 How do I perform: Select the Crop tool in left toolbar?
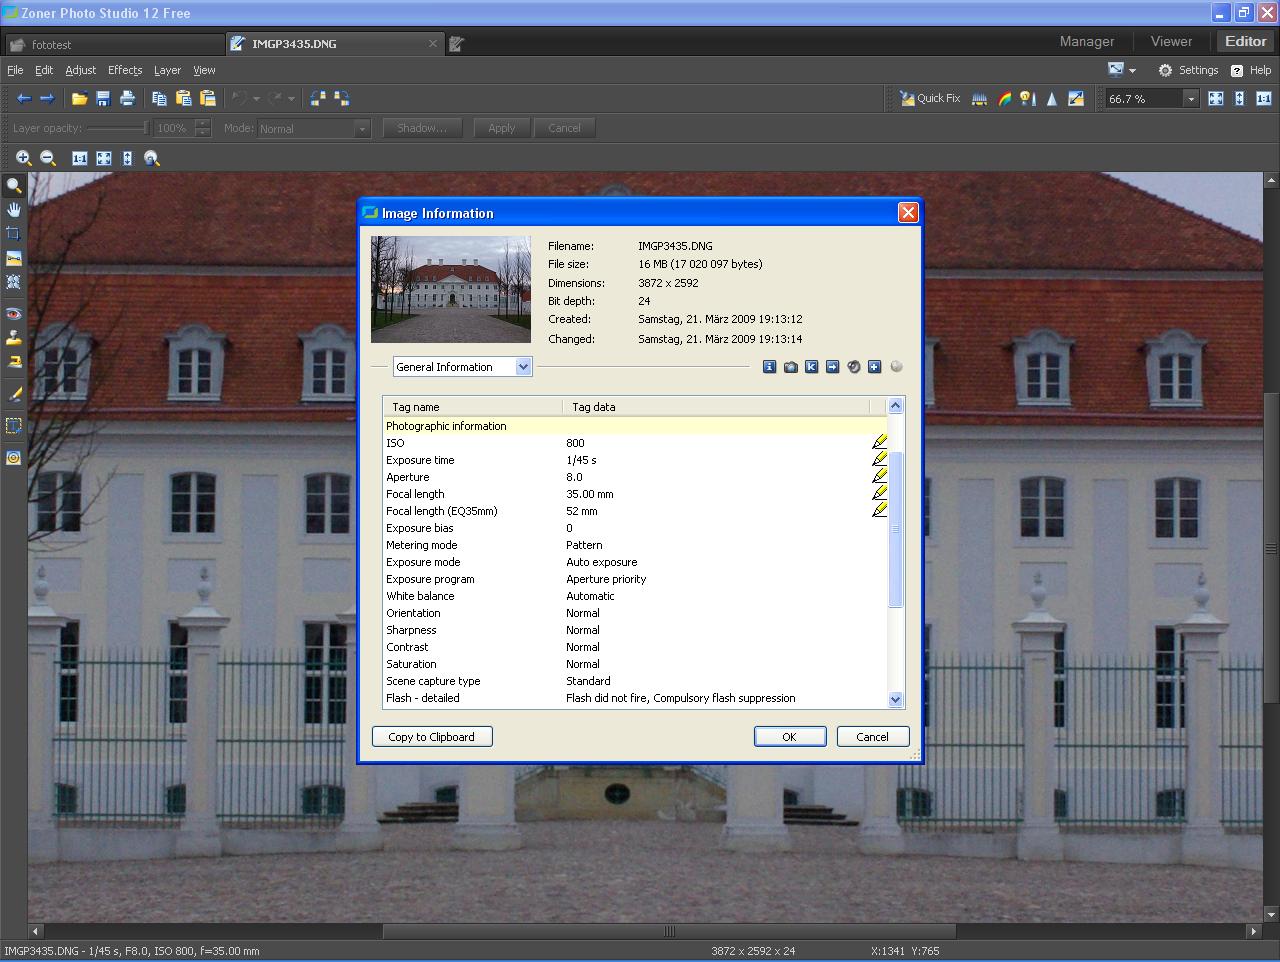14,233
